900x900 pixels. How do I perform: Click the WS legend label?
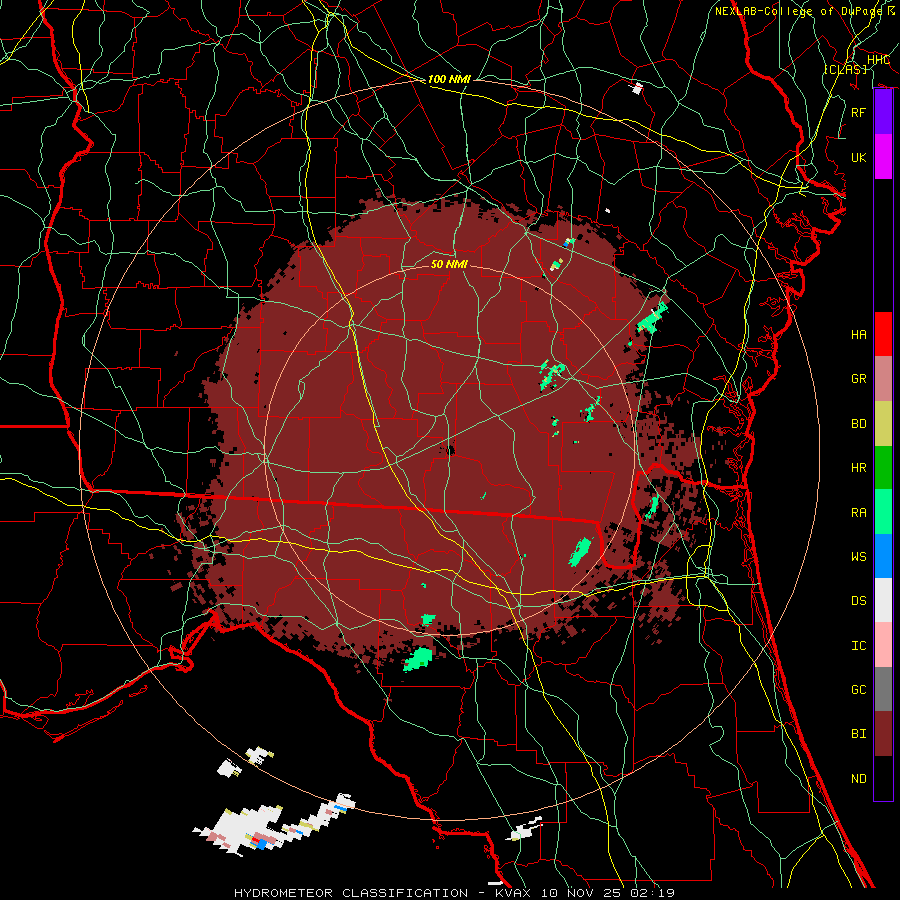pyautogui.click(x=858, y=557)
